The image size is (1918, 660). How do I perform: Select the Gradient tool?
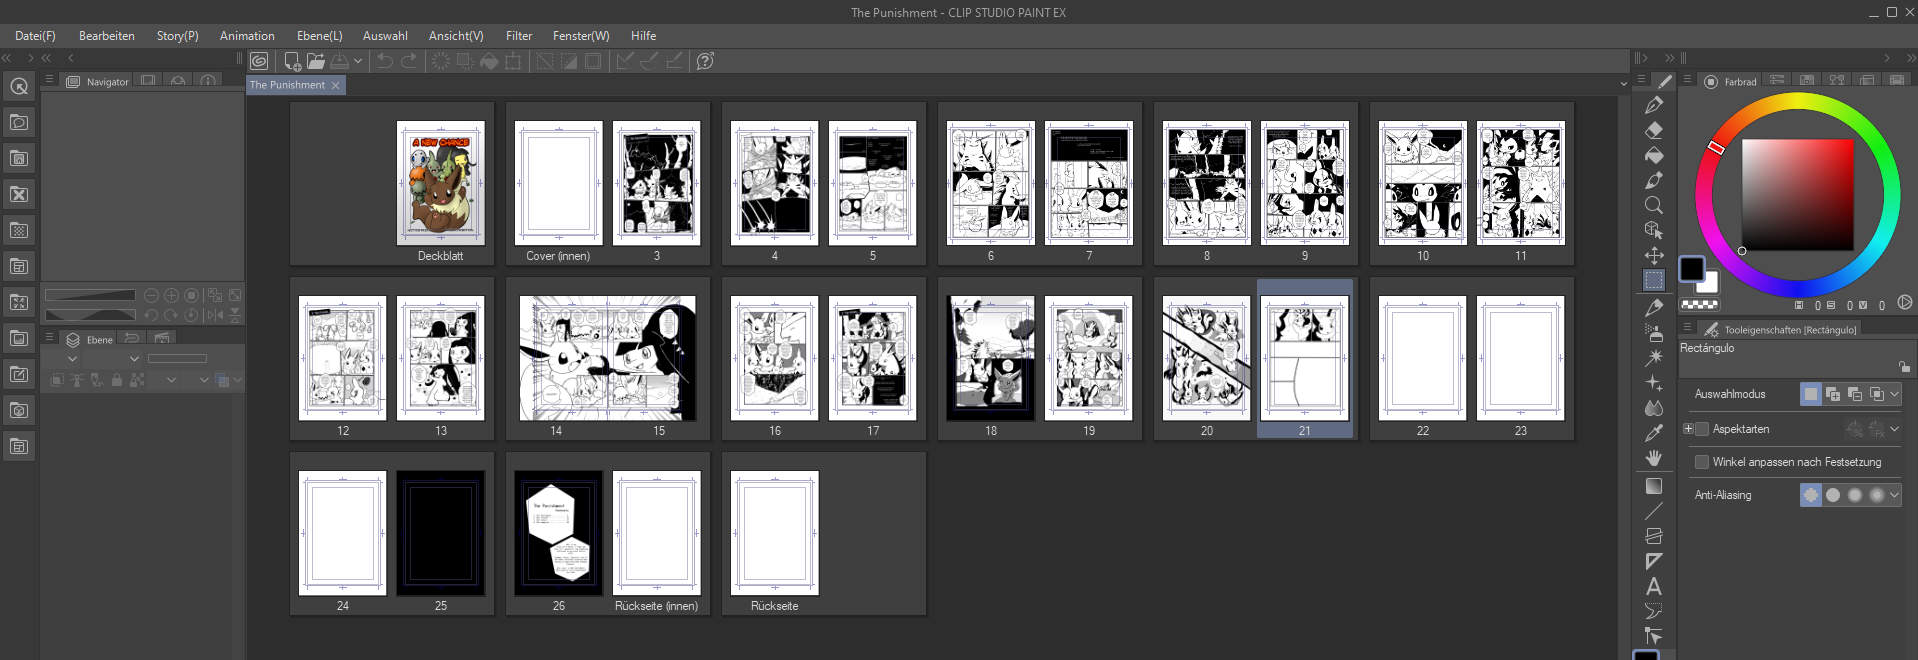(x=1654, y=486)
